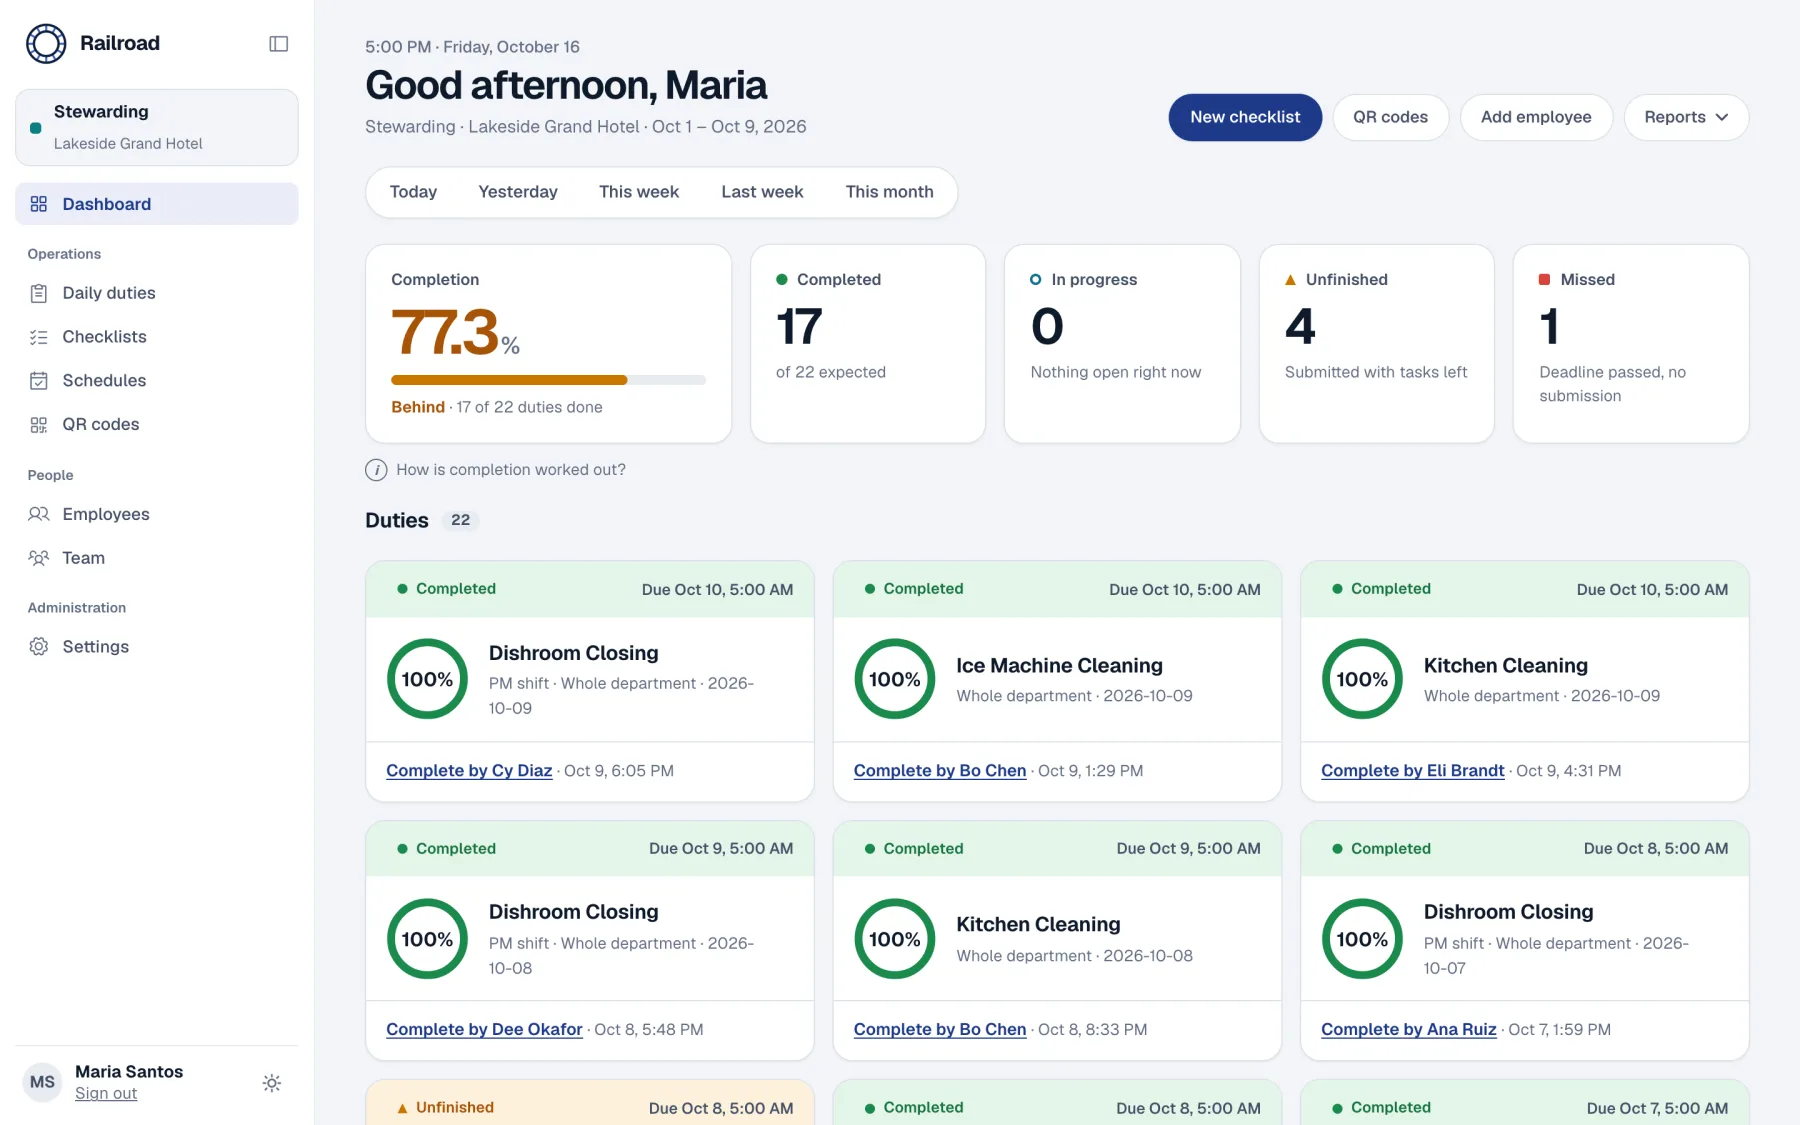Open Complete by Cy Diaz link
1800x1125 pixels.
tap(469, 771)
